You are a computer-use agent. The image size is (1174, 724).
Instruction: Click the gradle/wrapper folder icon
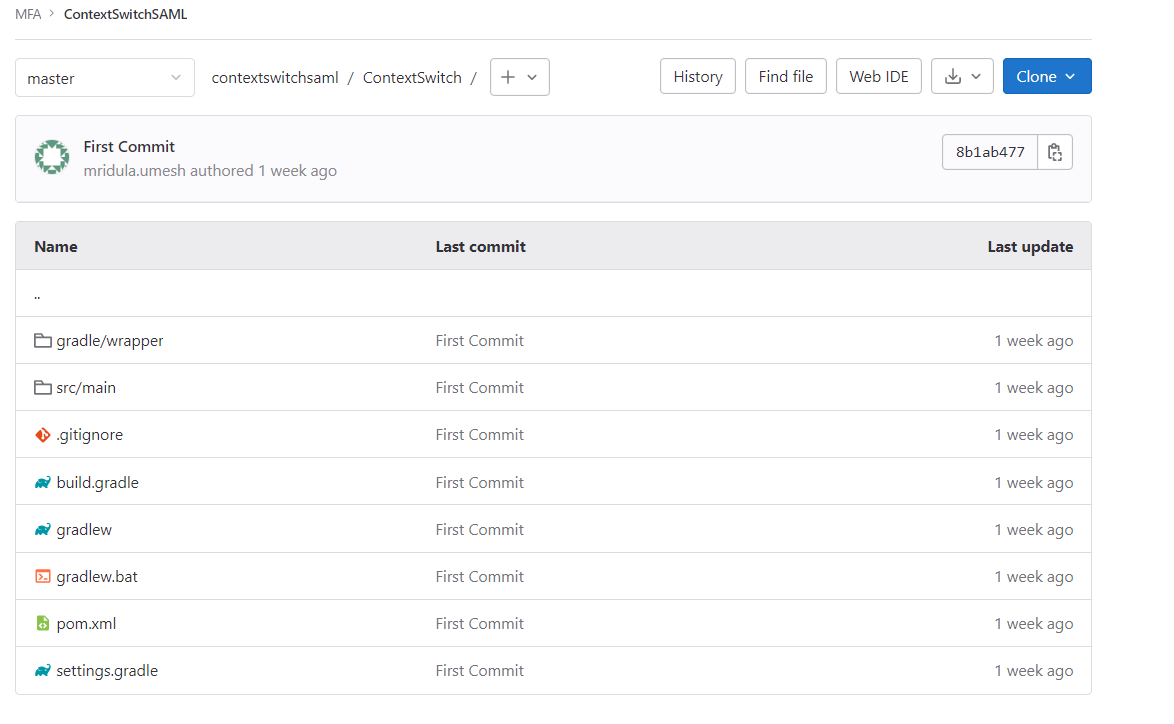42,340
